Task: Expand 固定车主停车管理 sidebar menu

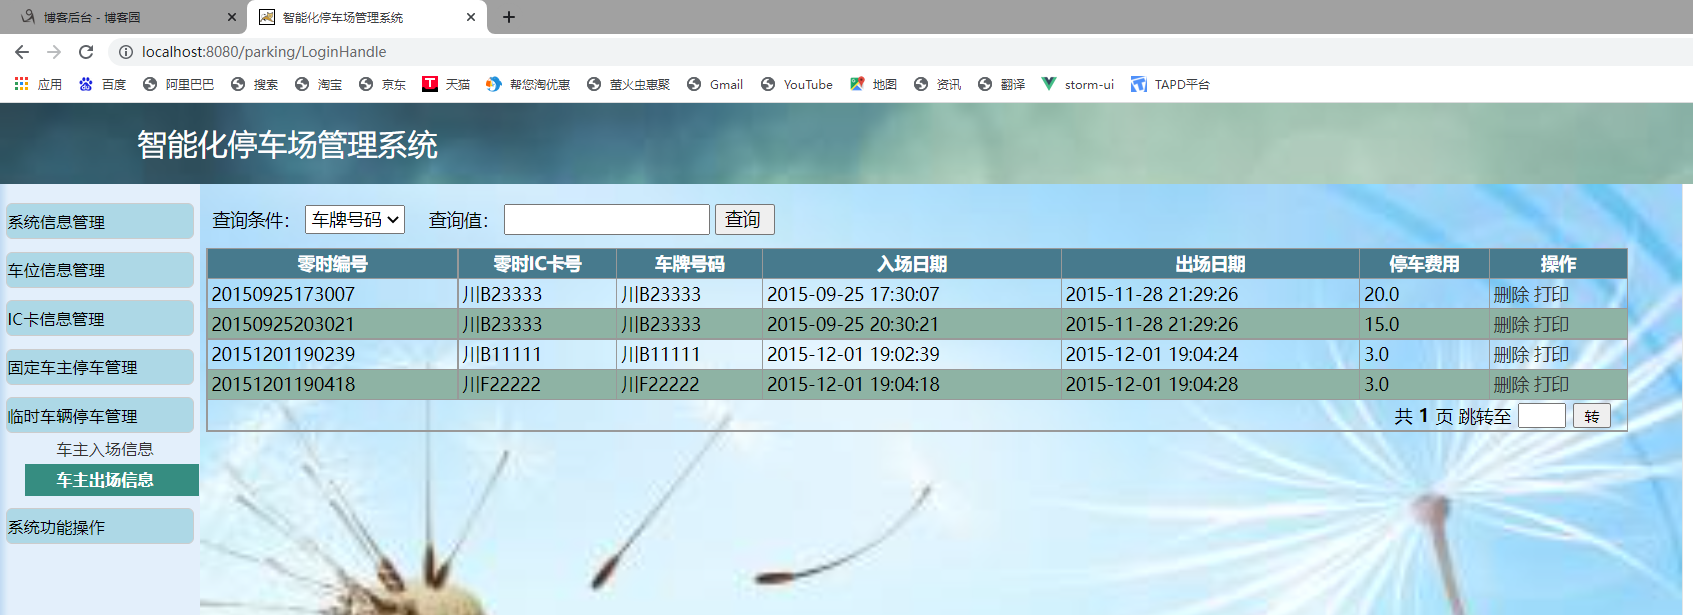Action: [x=100, y=367]
